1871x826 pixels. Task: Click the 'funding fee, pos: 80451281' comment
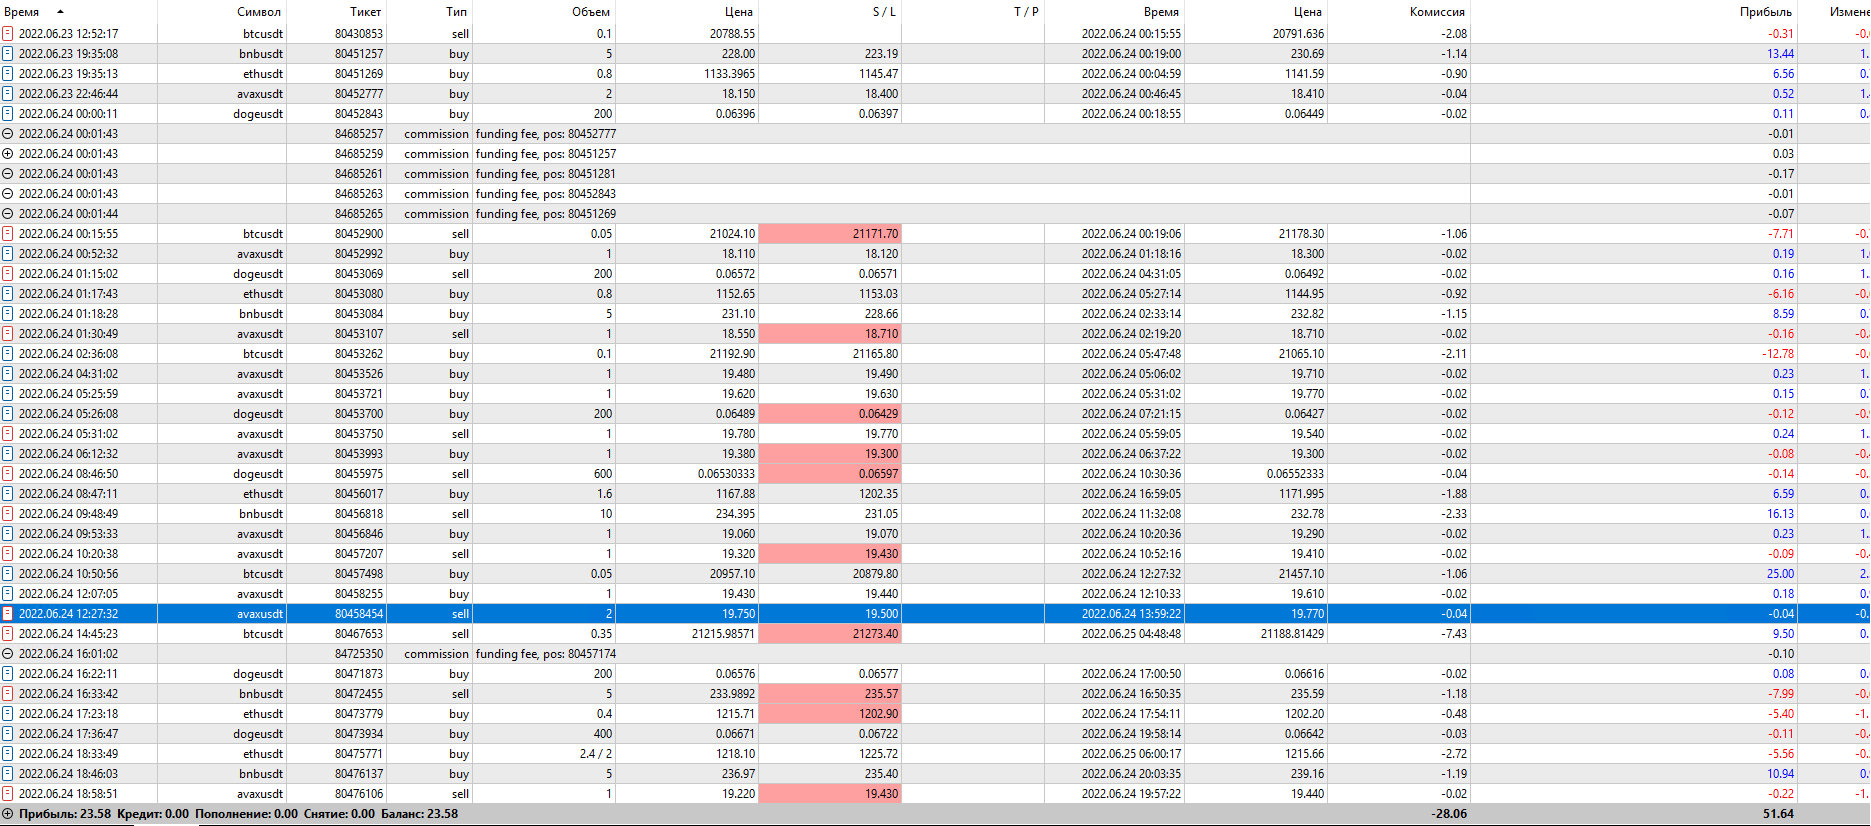pyautogui.click(x=545, y=173)
